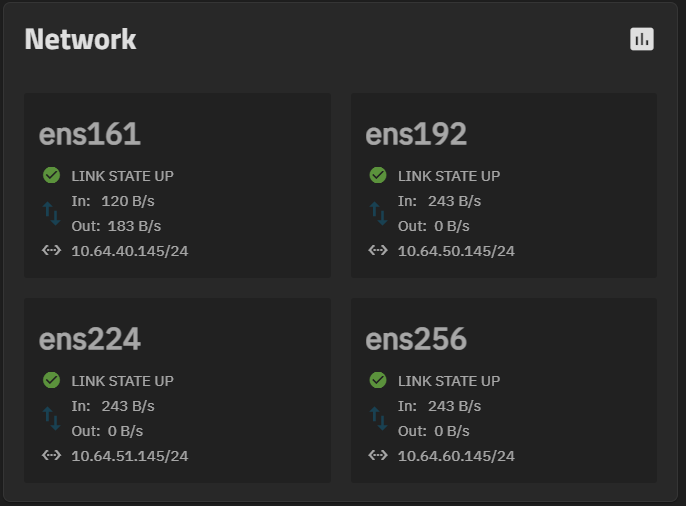The image size is (686, 506).
Task: Open network reports chart icon
Action: point(642,39)
